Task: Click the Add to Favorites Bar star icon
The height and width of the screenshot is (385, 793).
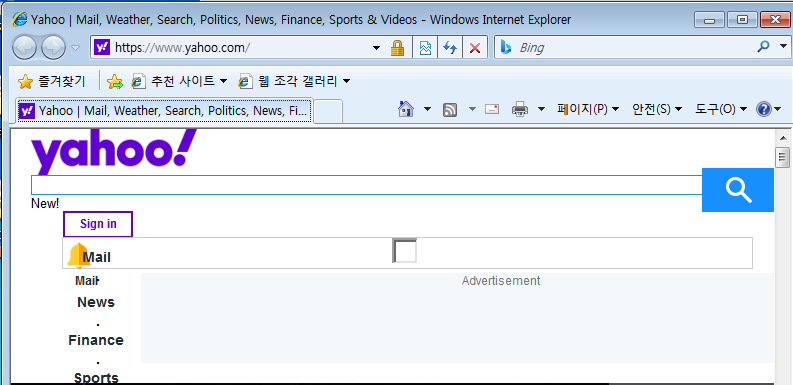Action: coord(115,81)
